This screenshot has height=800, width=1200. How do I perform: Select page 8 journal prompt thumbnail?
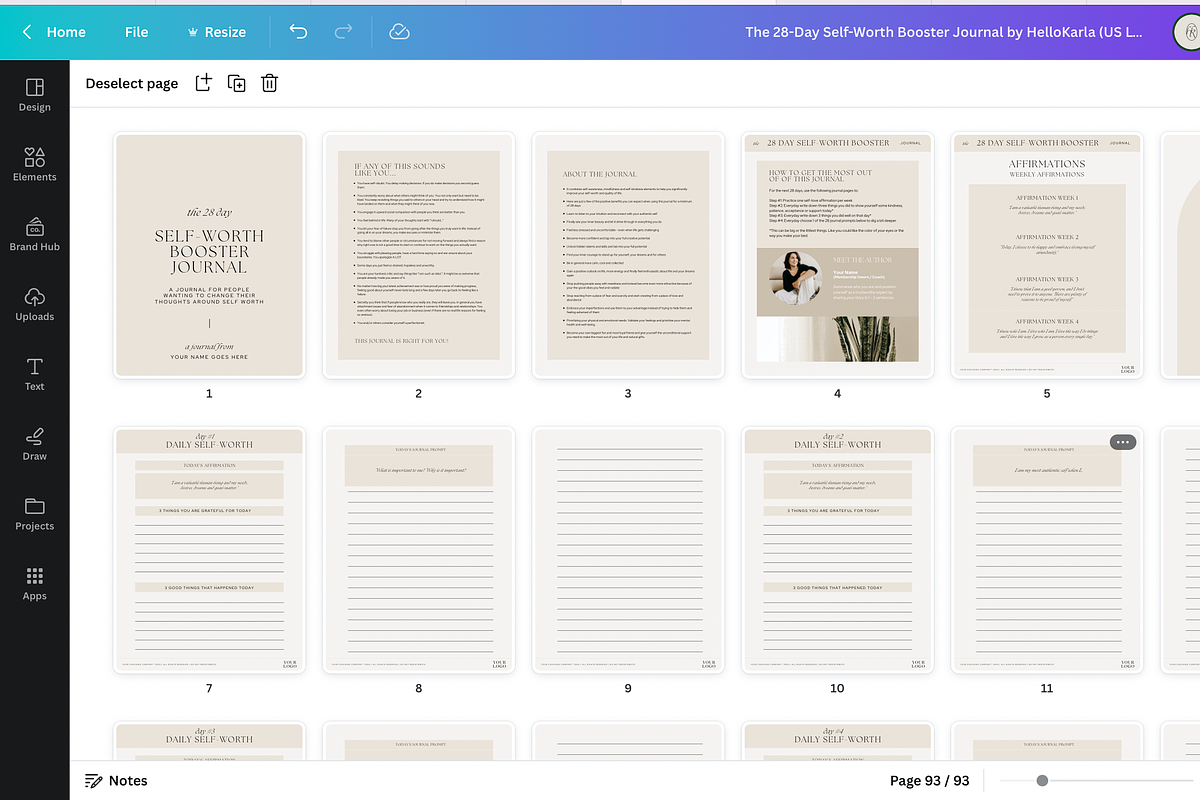coord(418,550)
